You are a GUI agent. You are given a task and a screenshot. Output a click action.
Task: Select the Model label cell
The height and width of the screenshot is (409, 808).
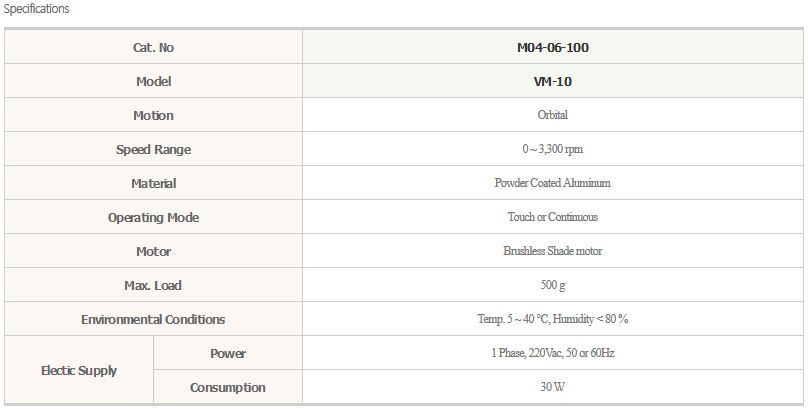(x=153, y=81)
